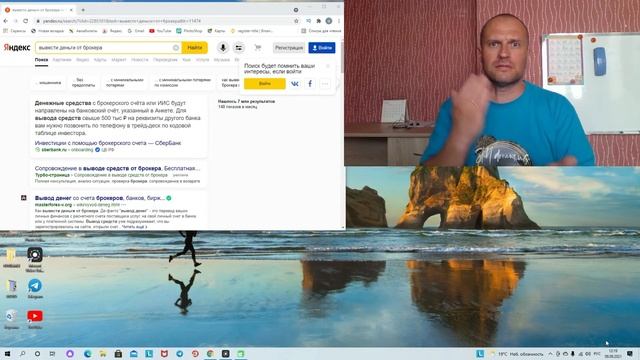640x360 pixels.
Task: Open a new Chrome tab with plus button
Action: click(x=83, y=10)
